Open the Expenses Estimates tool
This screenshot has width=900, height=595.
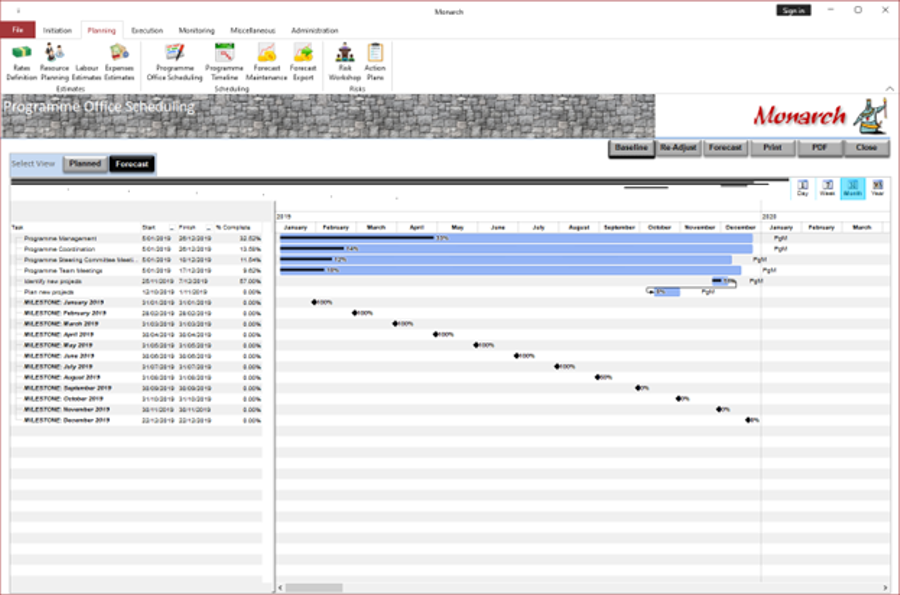119,63
